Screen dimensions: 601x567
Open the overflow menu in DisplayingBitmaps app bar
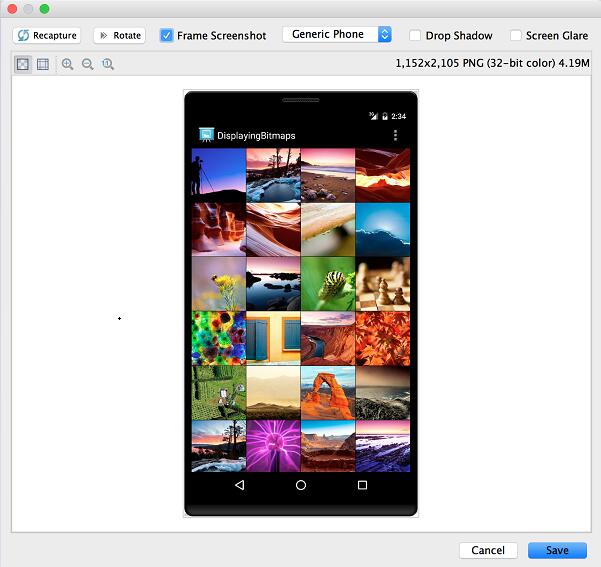coord(395,135)
